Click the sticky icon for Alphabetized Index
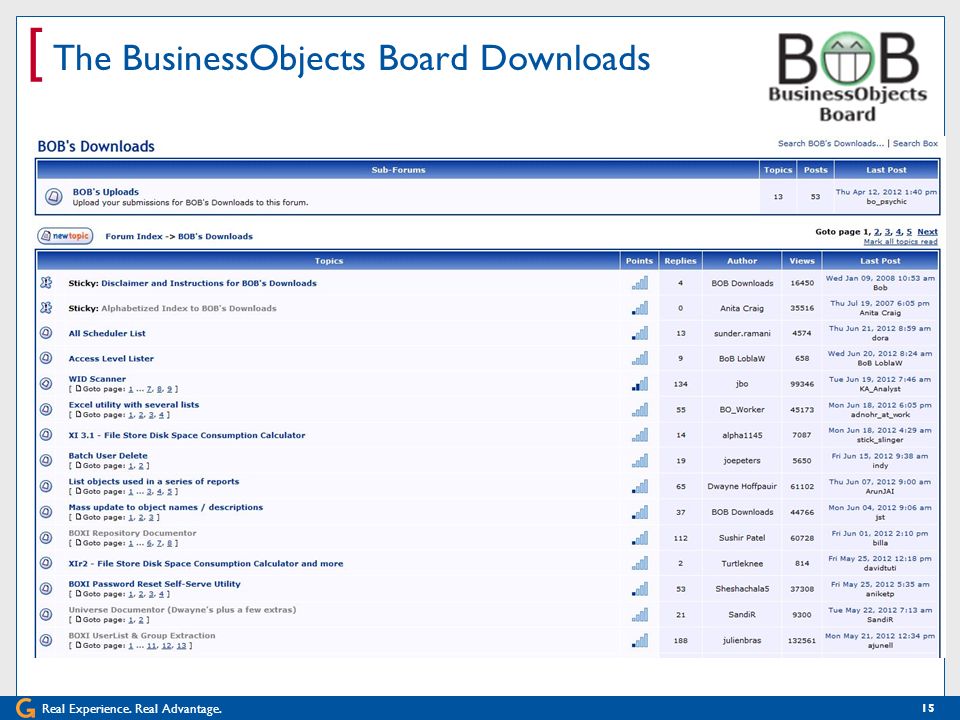Viewport: 960px width, 720px height. (46, 308)
